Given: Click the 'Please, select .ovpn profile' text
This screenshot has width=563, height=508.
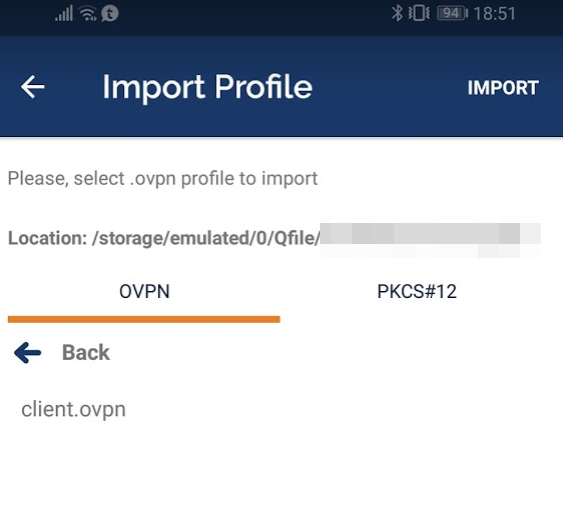Looking at the screenshot, I should (x=163, y=178).
